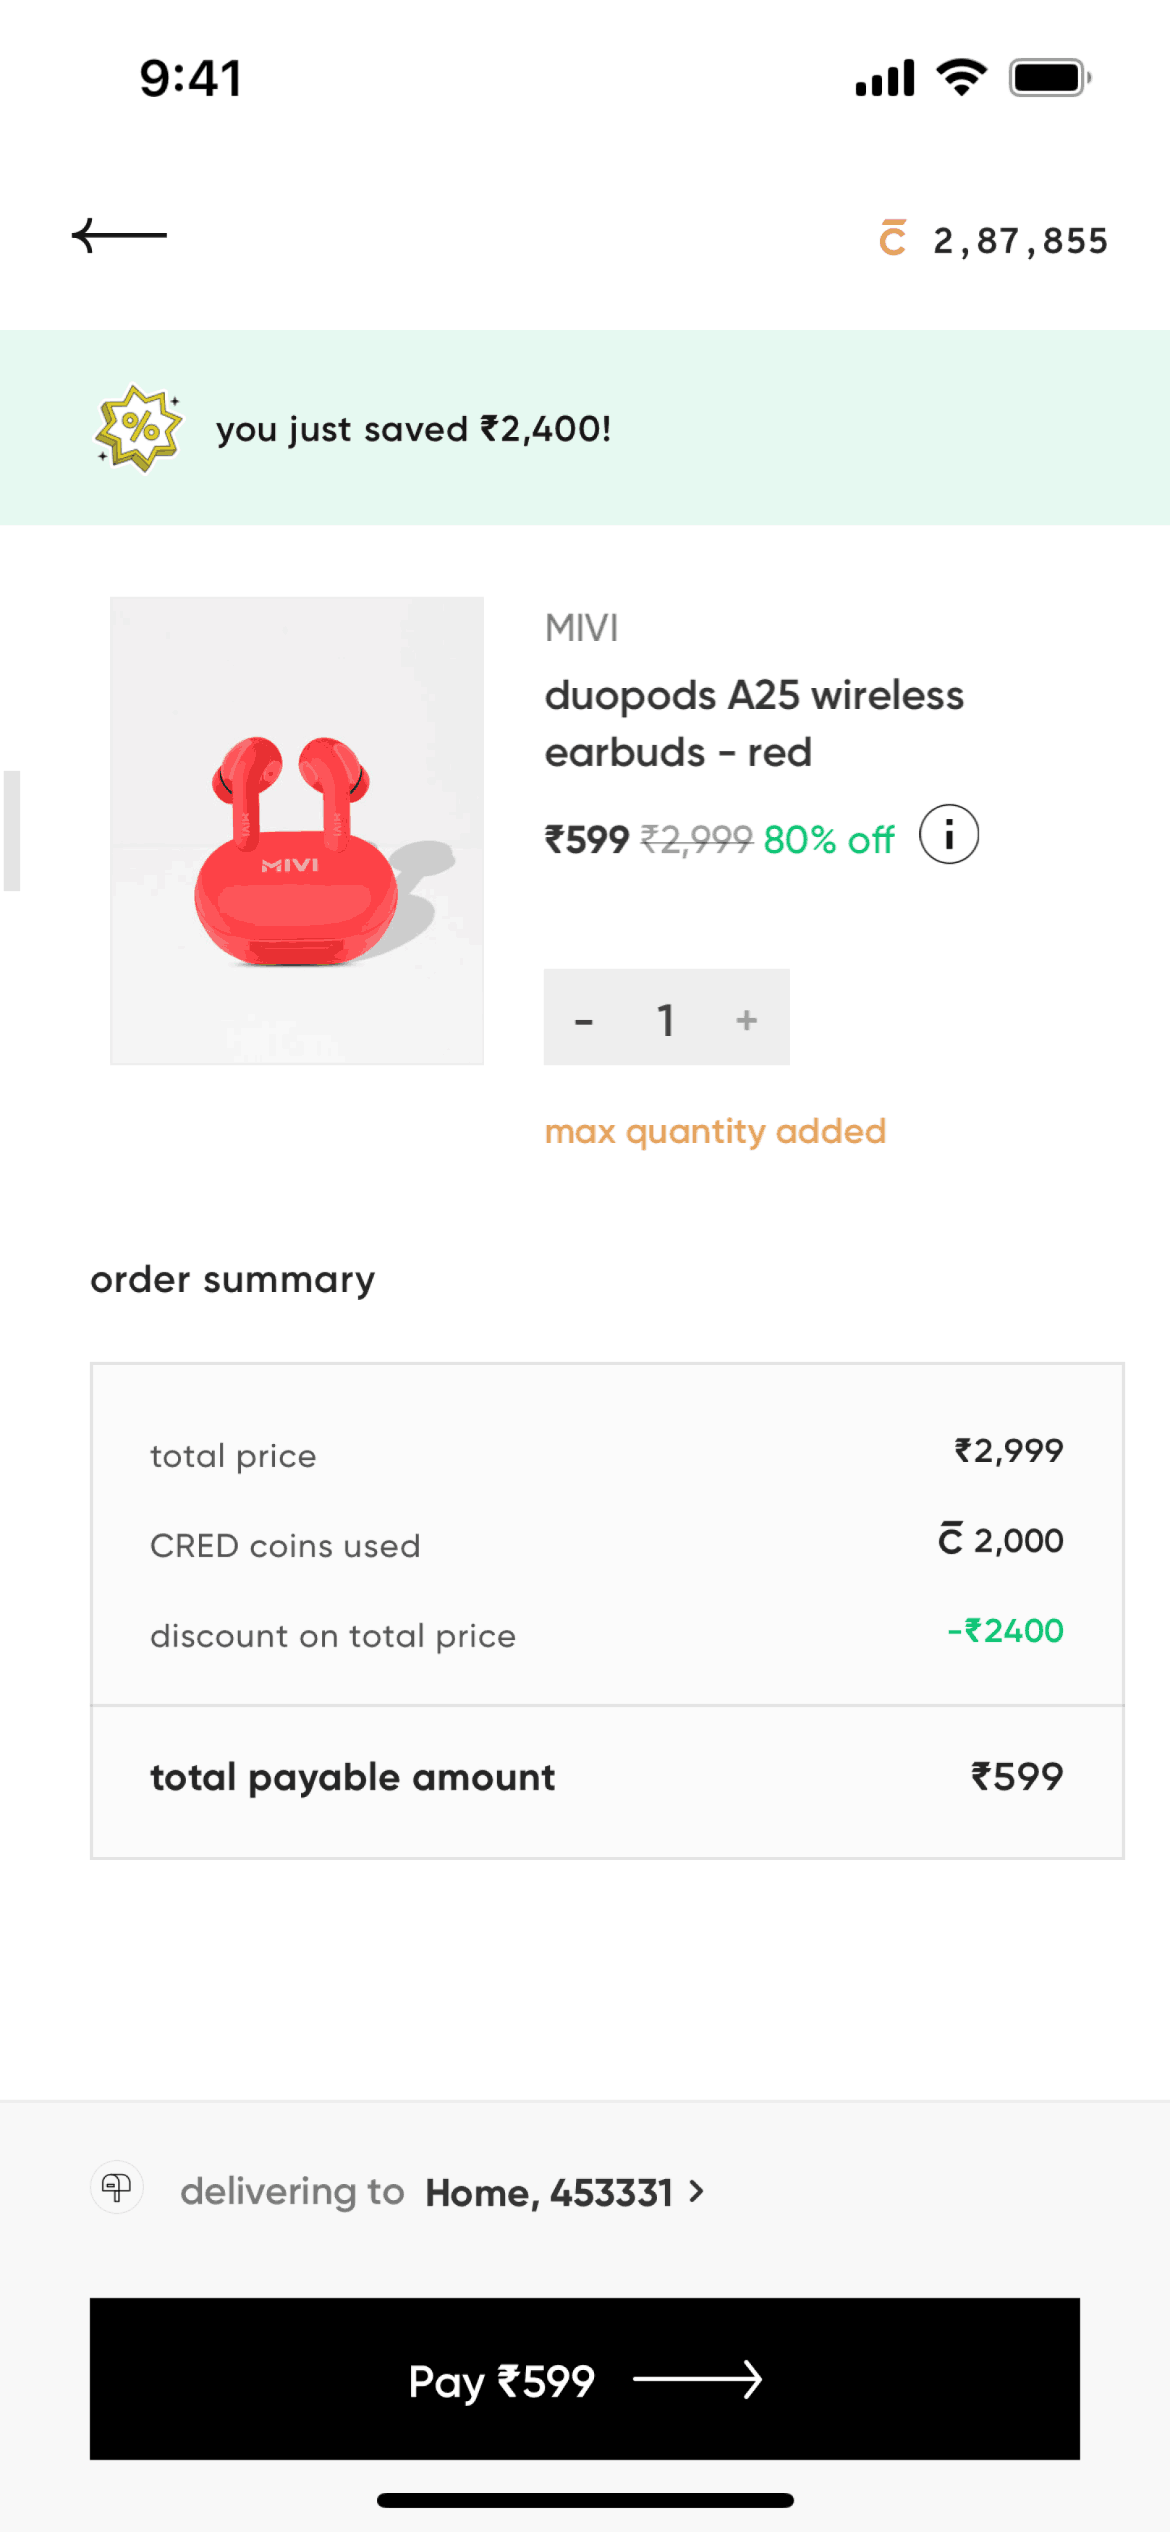Tap the total payable amount row

[607, 1778]
